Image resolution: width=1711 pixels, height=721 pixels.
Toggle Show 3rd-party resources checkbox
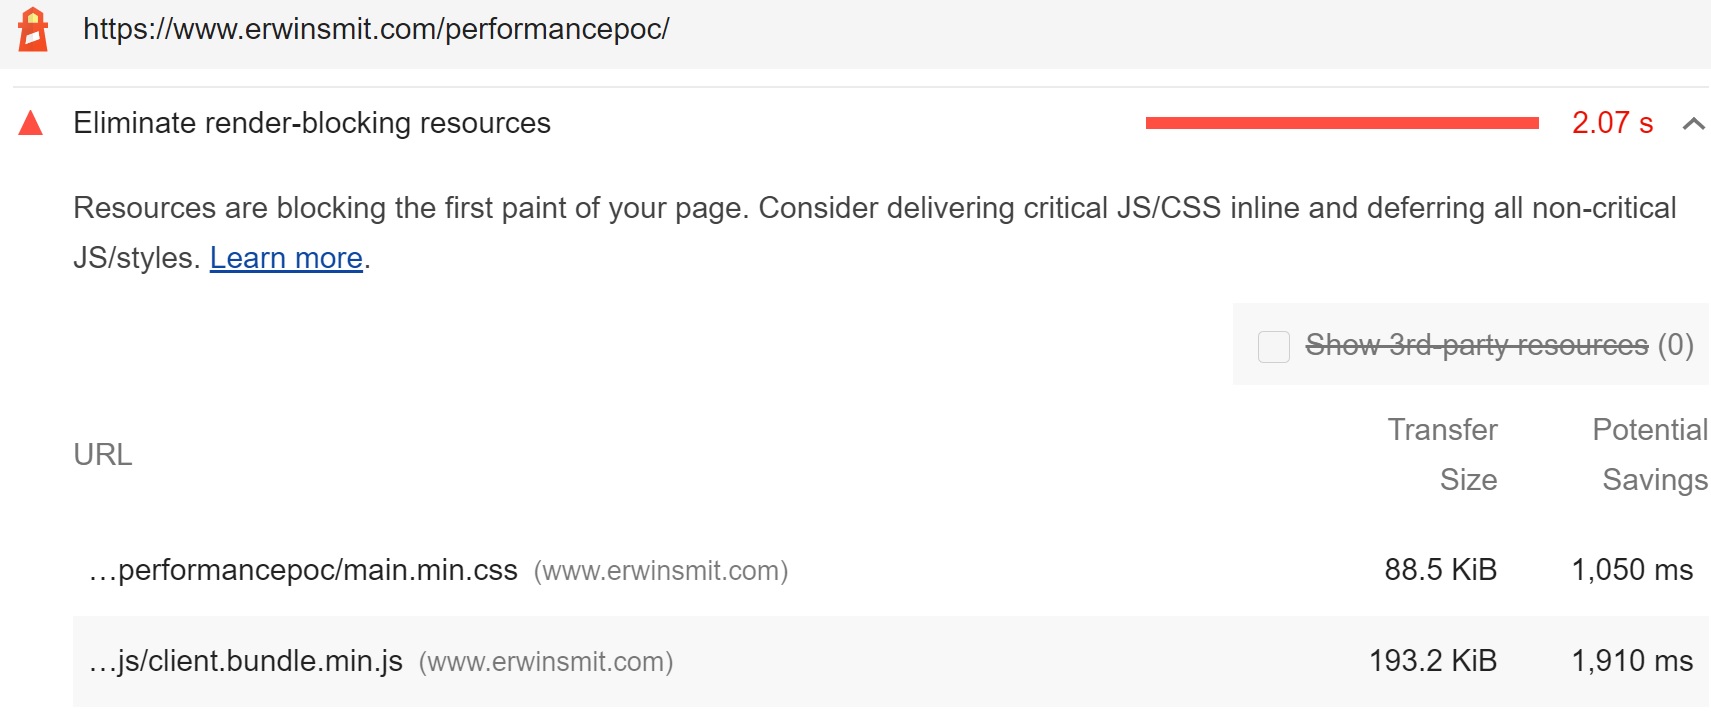point(1273,346)
